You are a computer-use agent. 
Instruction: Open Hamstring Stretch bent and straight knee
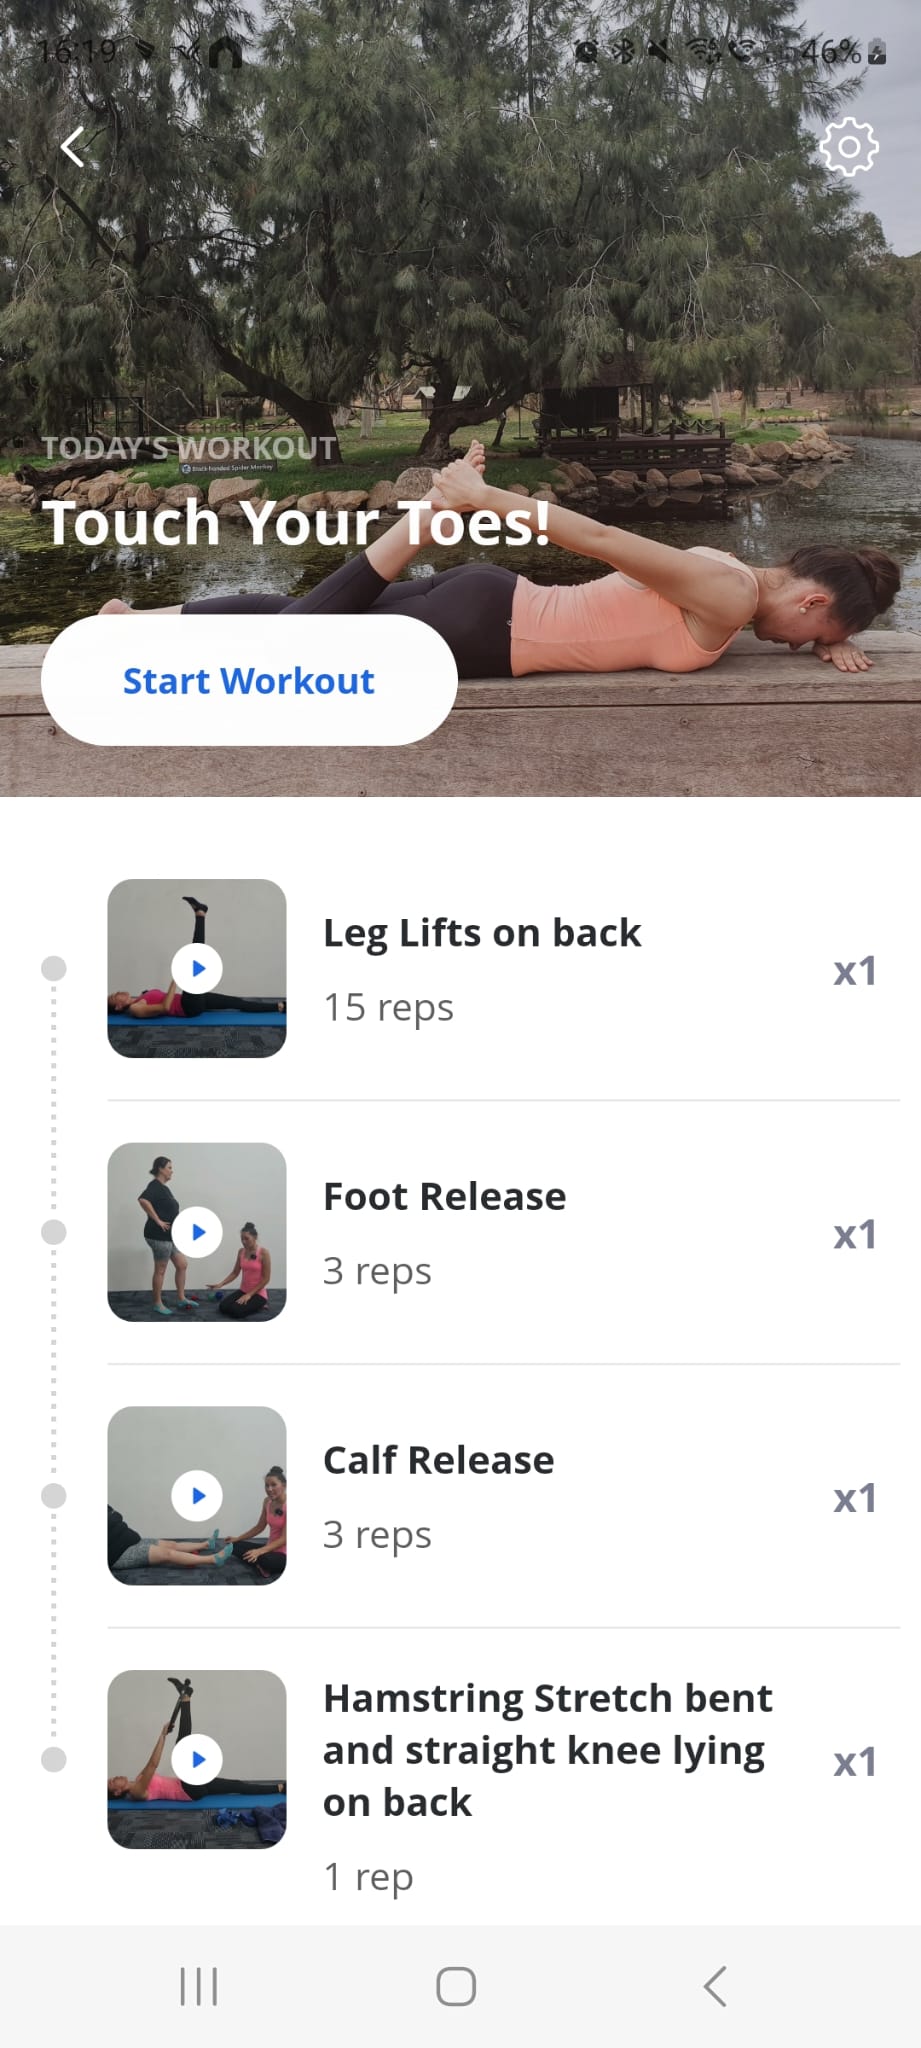[548, 1750]
